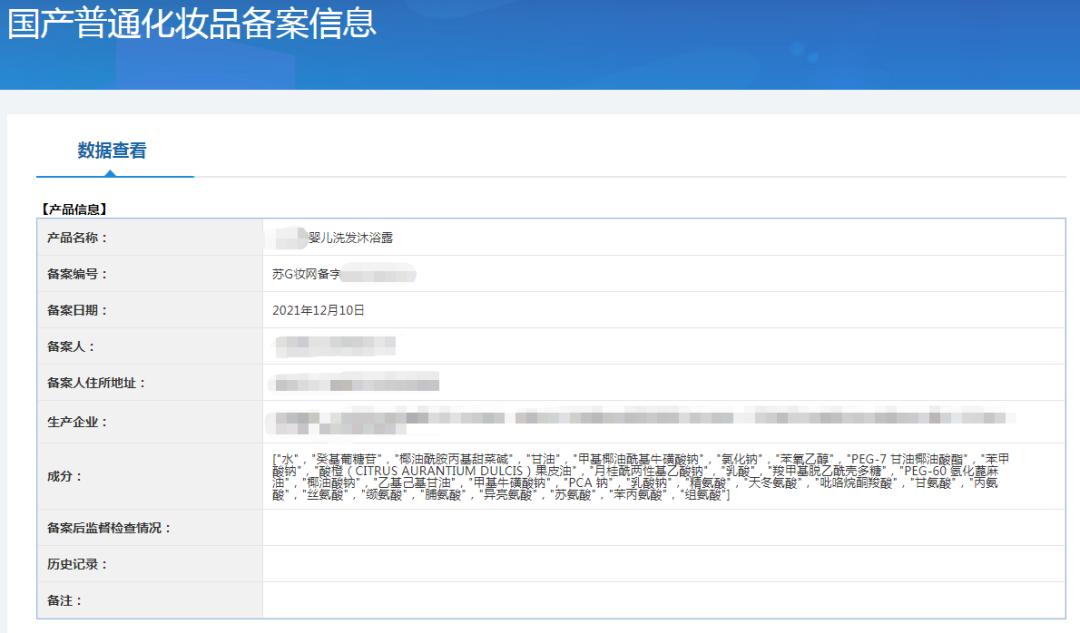Click the 备案日期 row label
1080x633 pixels.
click(x=77, y=309)
